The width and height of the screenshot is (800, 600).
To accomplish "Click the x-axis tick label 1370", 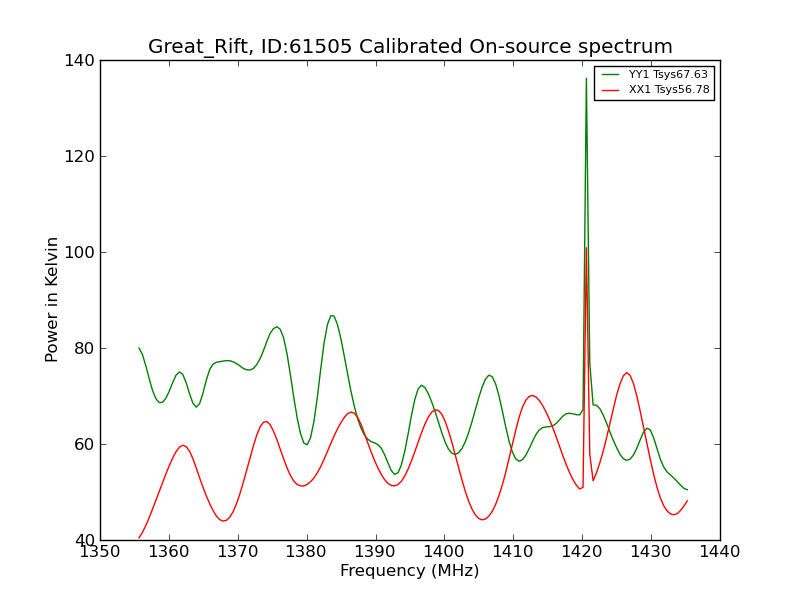I will tap(238, 552).
